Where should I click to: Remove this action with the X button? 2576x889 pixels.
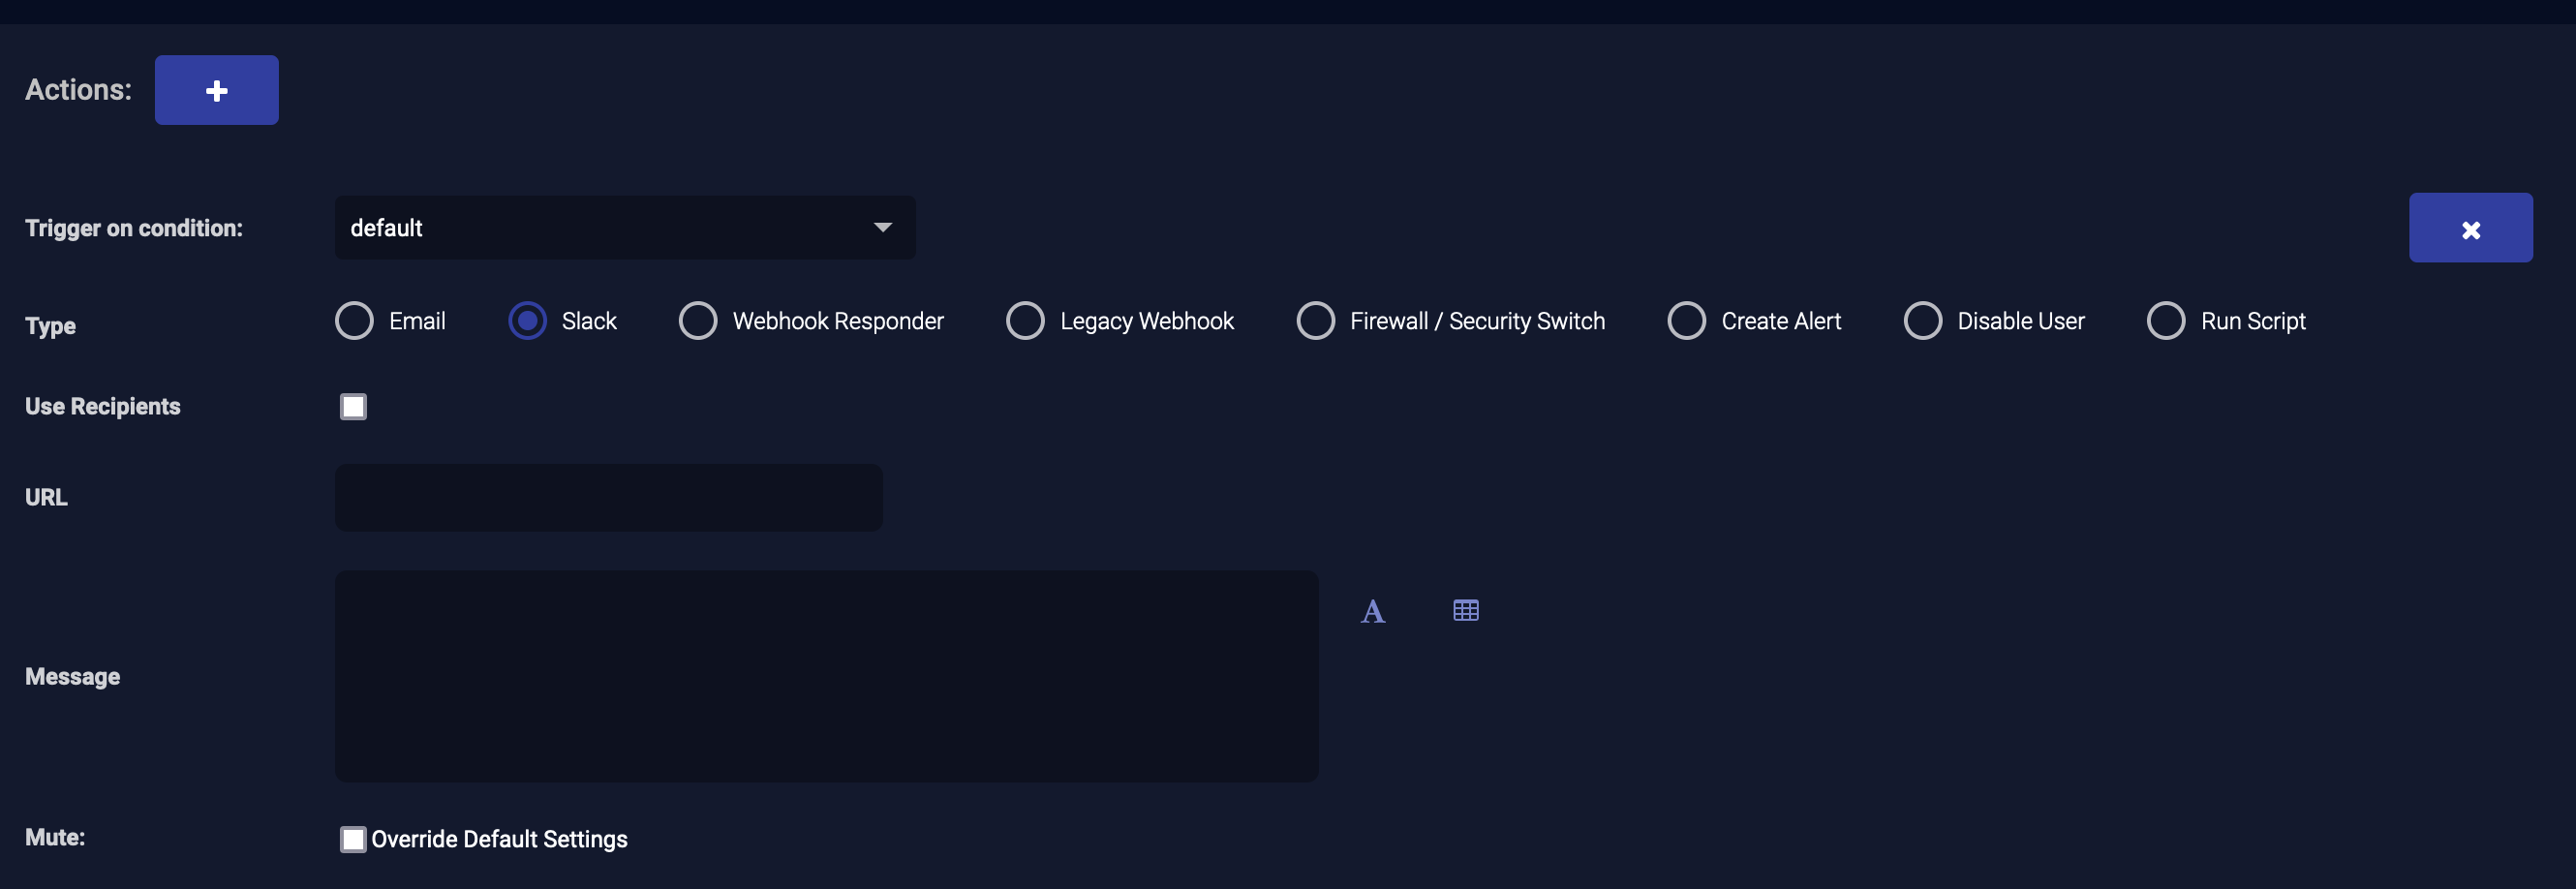[x=2469, y=228]
